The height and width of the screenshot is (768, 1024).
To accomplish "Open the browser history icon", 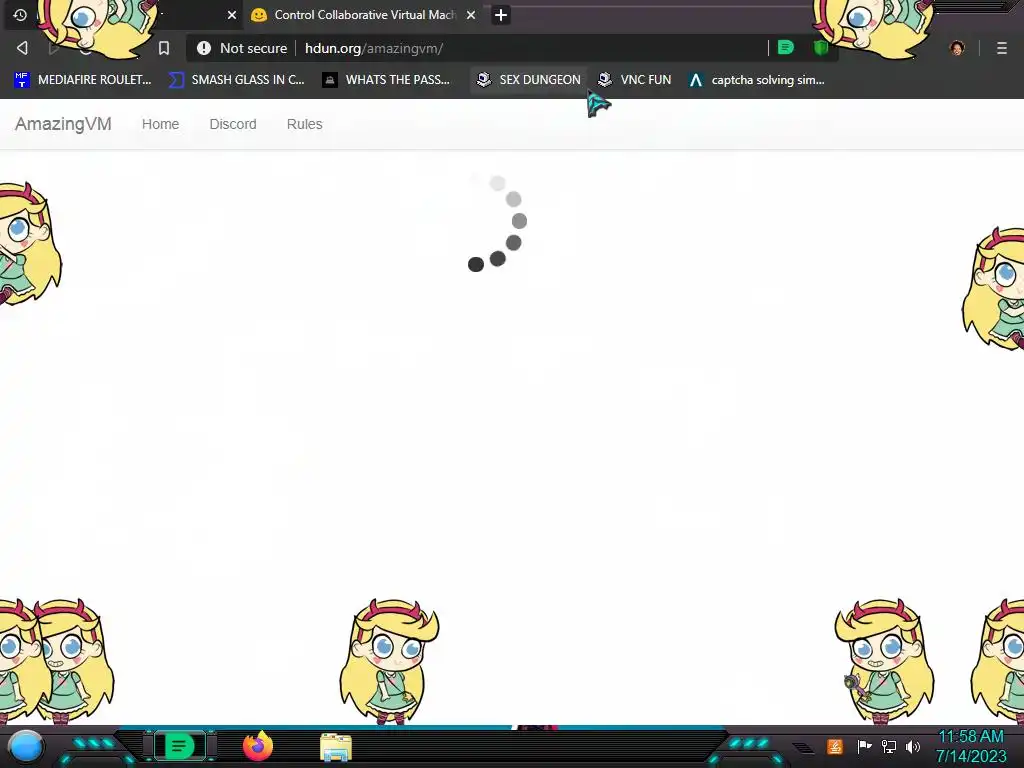I will tap(20, 14).
